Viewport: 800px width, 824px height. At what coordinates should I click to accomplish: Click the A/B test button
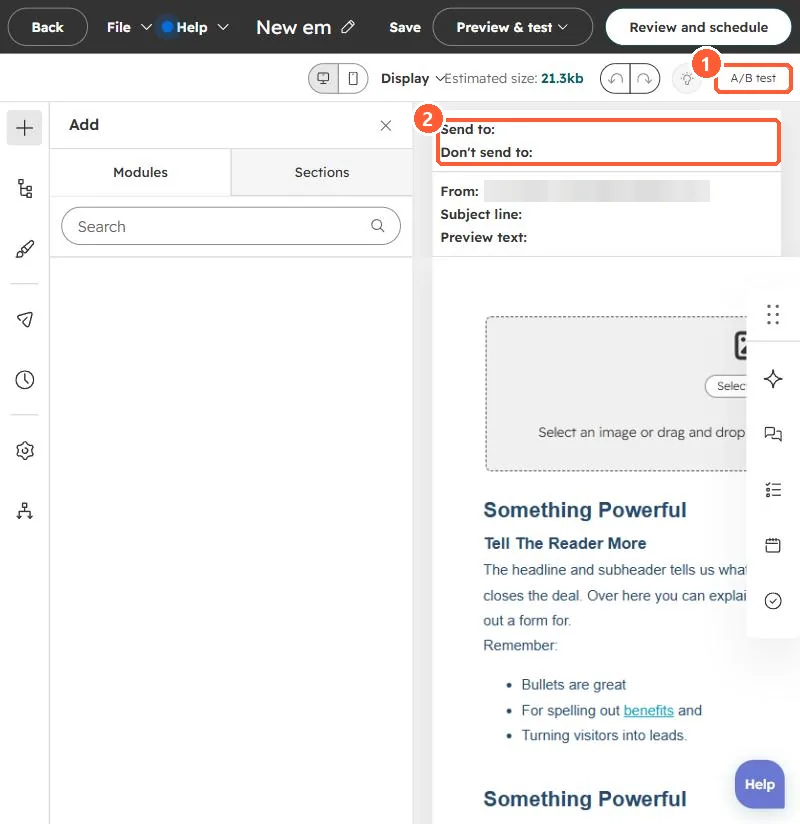pos(753,78)
